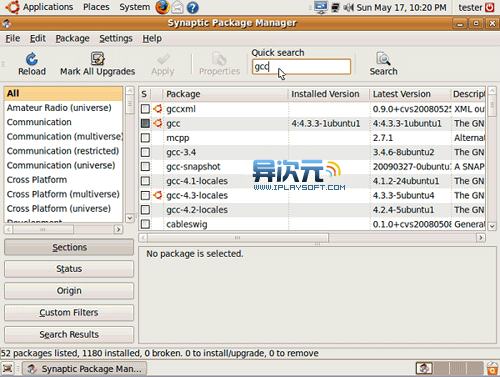
Task: Open the Help menu
Action: tap(152, 39)
